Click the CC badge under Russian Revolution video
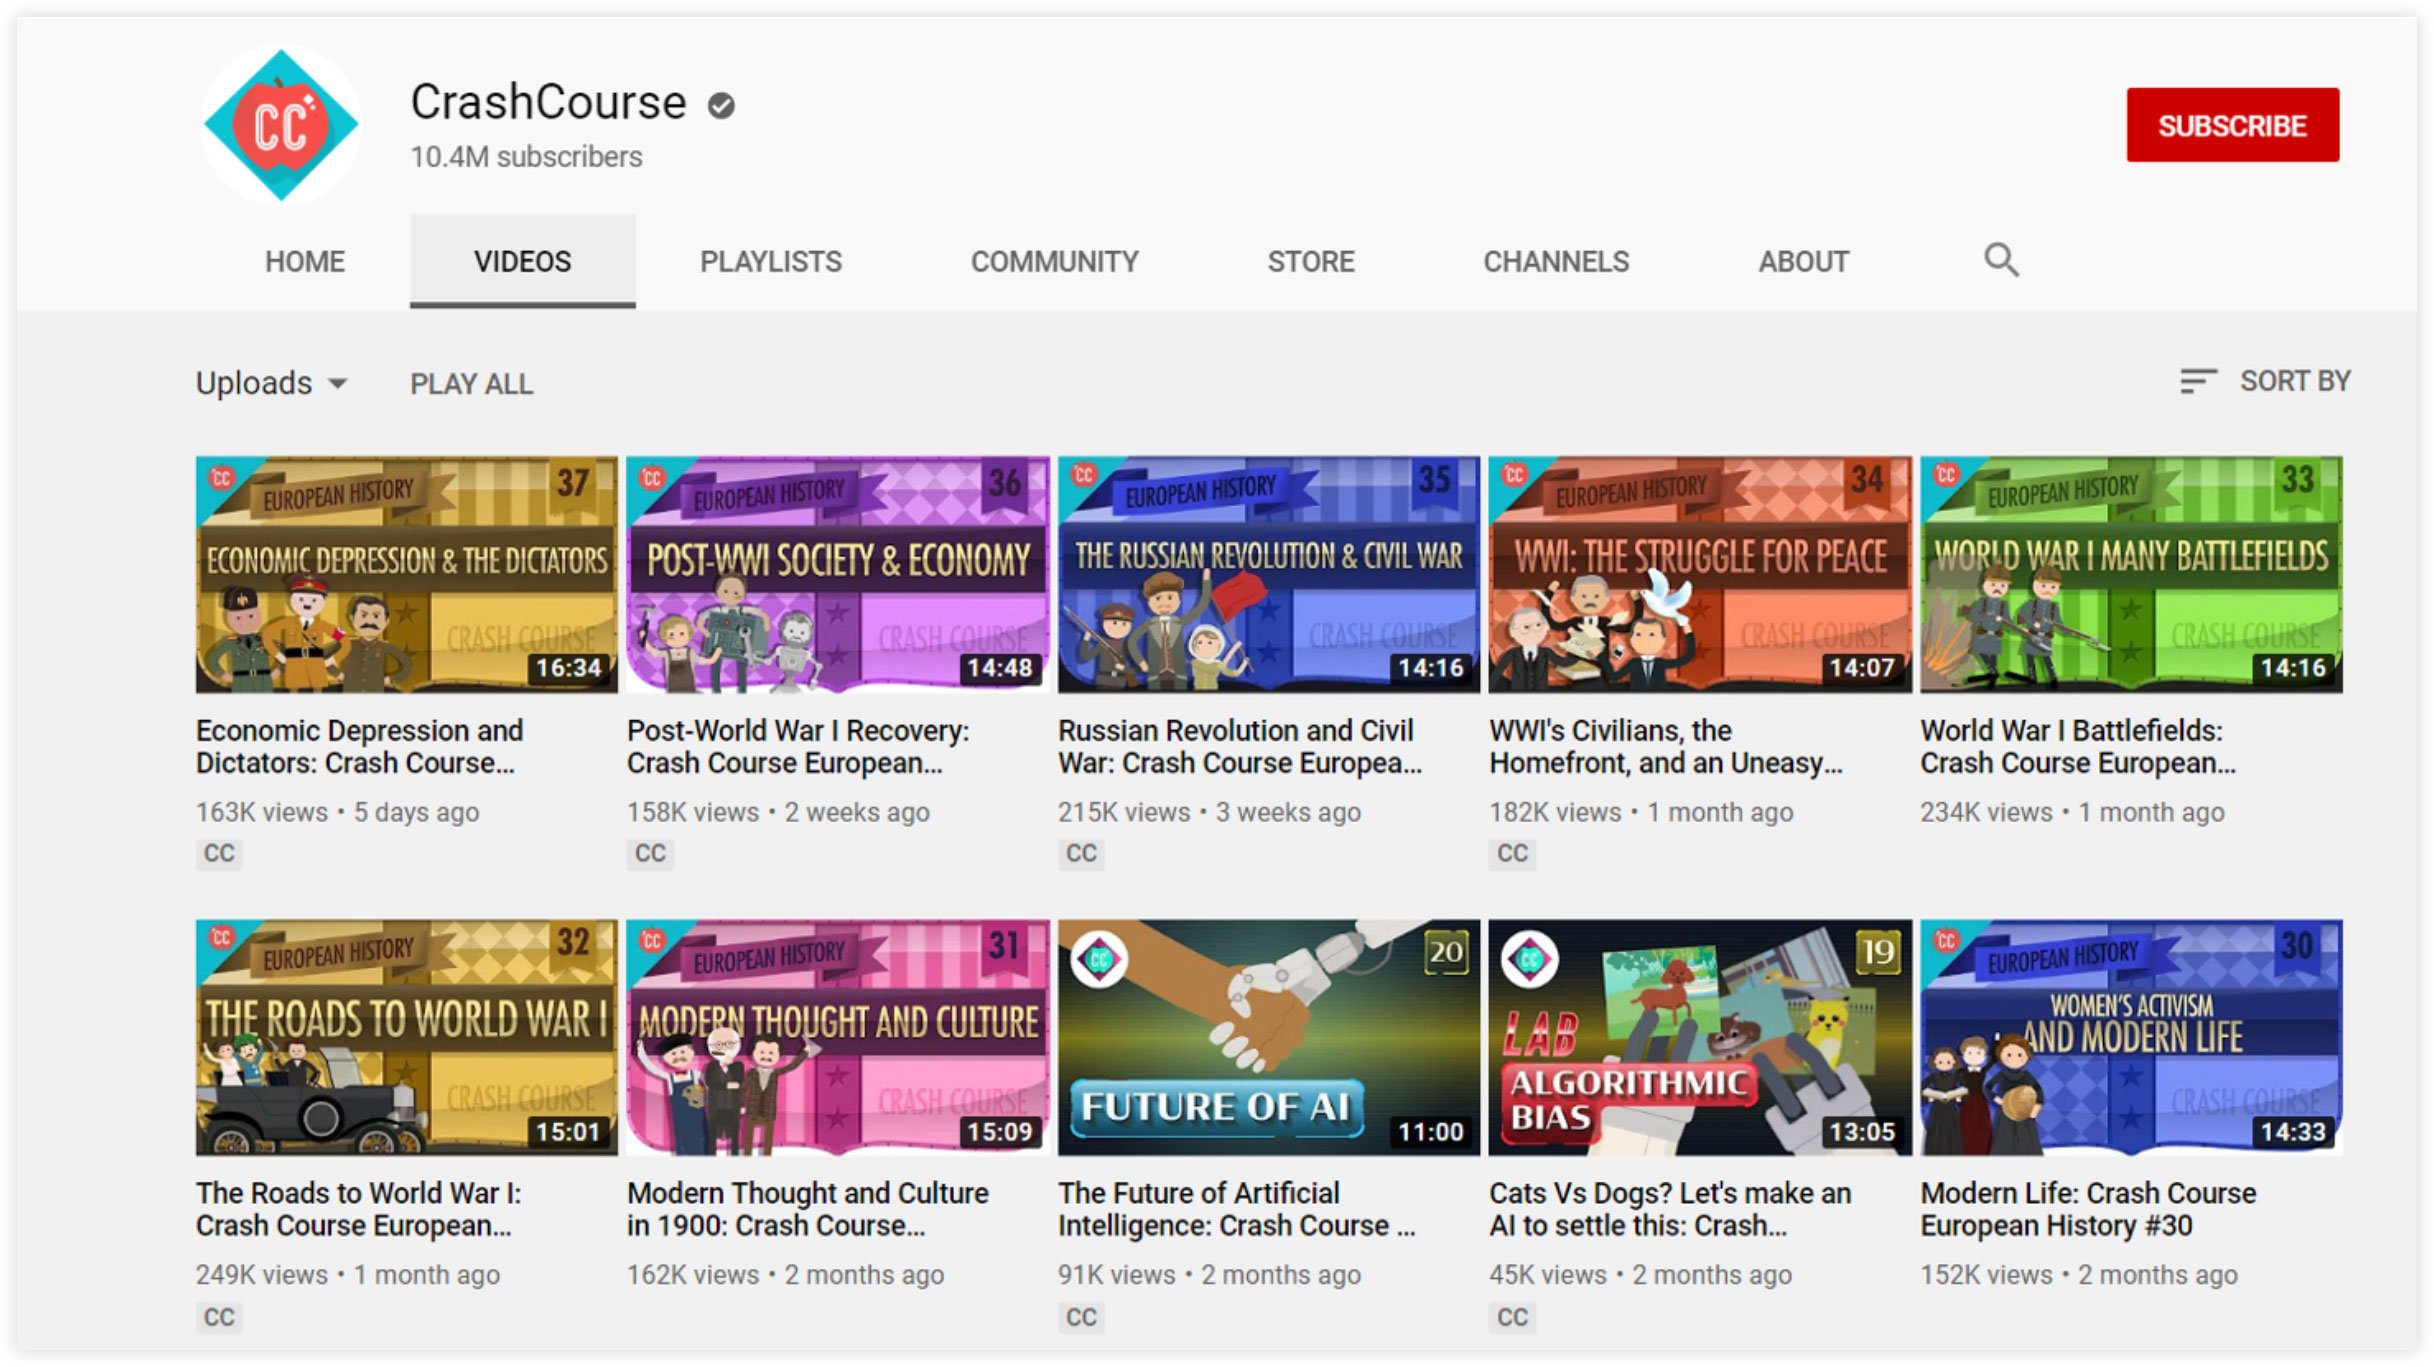Screen dimensions: 2434x1367 pos(1081,853)
